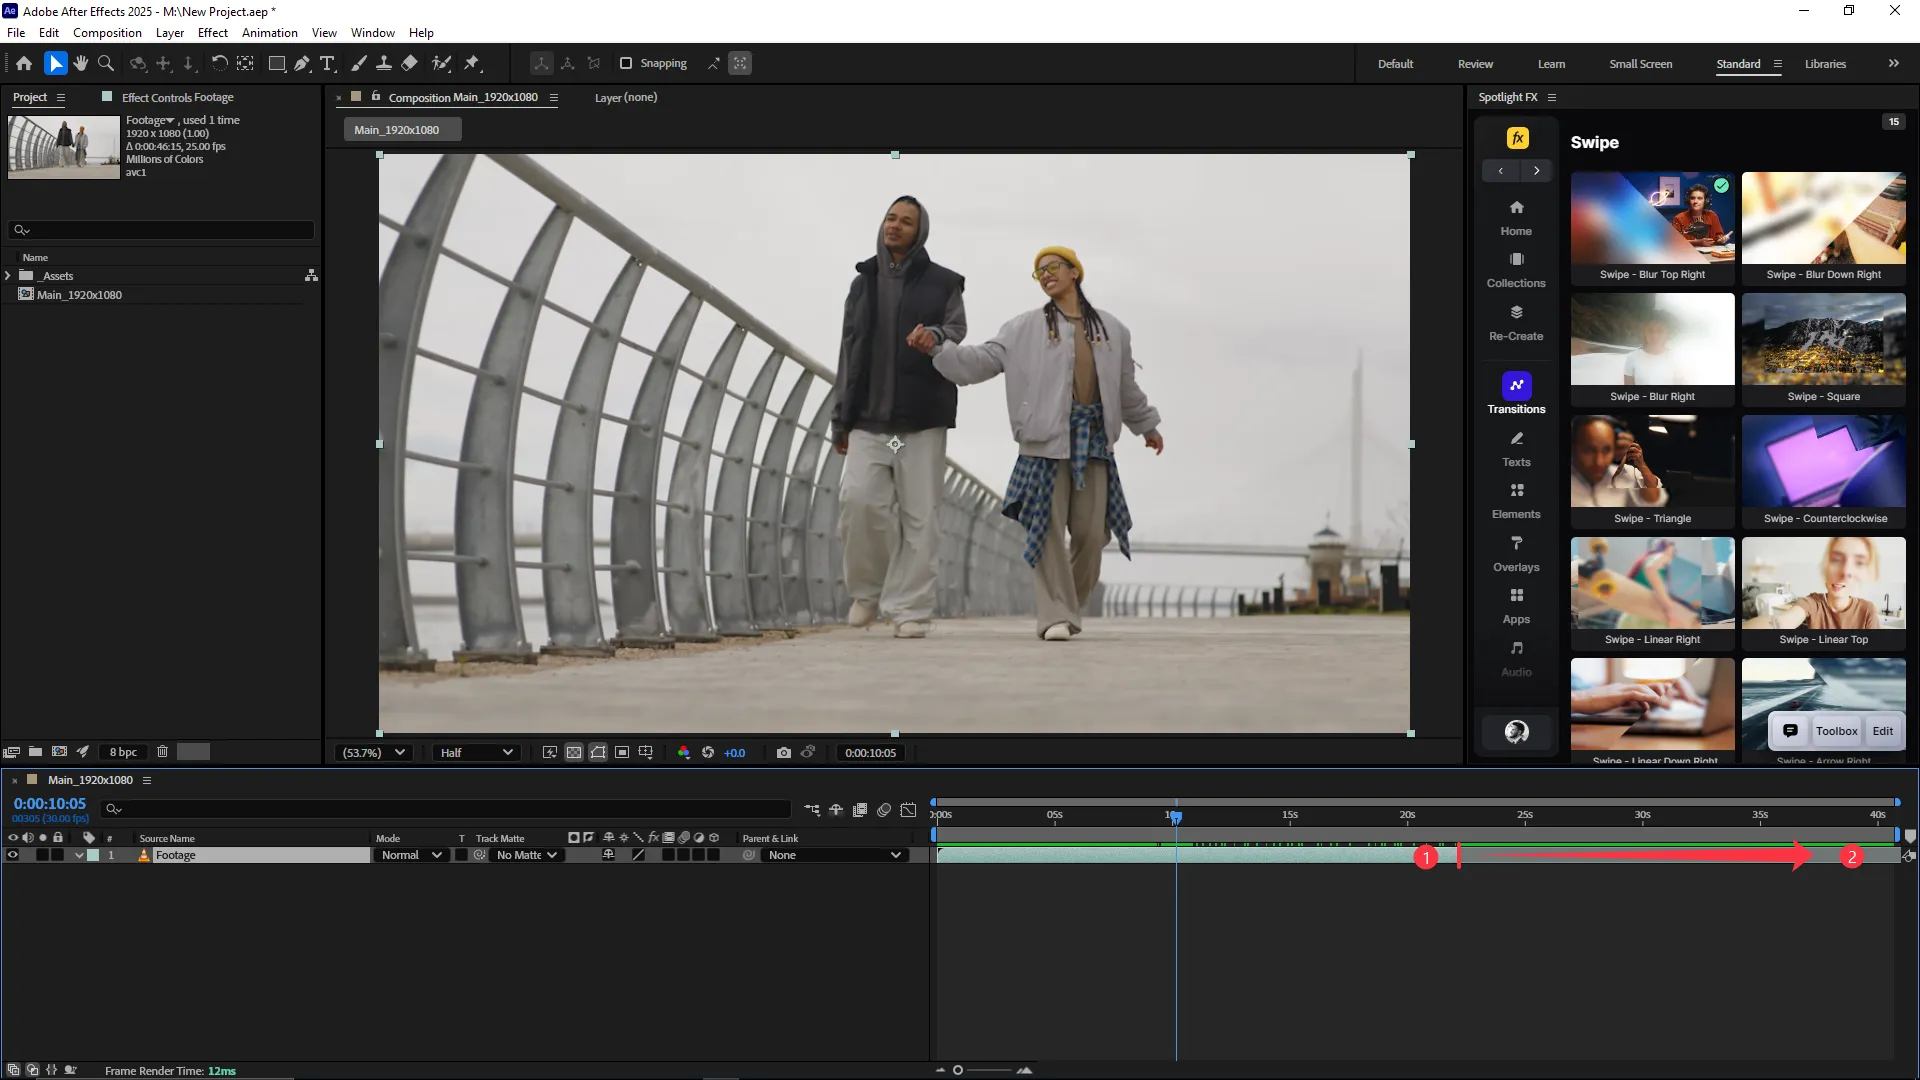Open Transitions in Spotlight FX sidebar
The width and height of the screenshot is (1920, 1080).
tap(1516, 393)
